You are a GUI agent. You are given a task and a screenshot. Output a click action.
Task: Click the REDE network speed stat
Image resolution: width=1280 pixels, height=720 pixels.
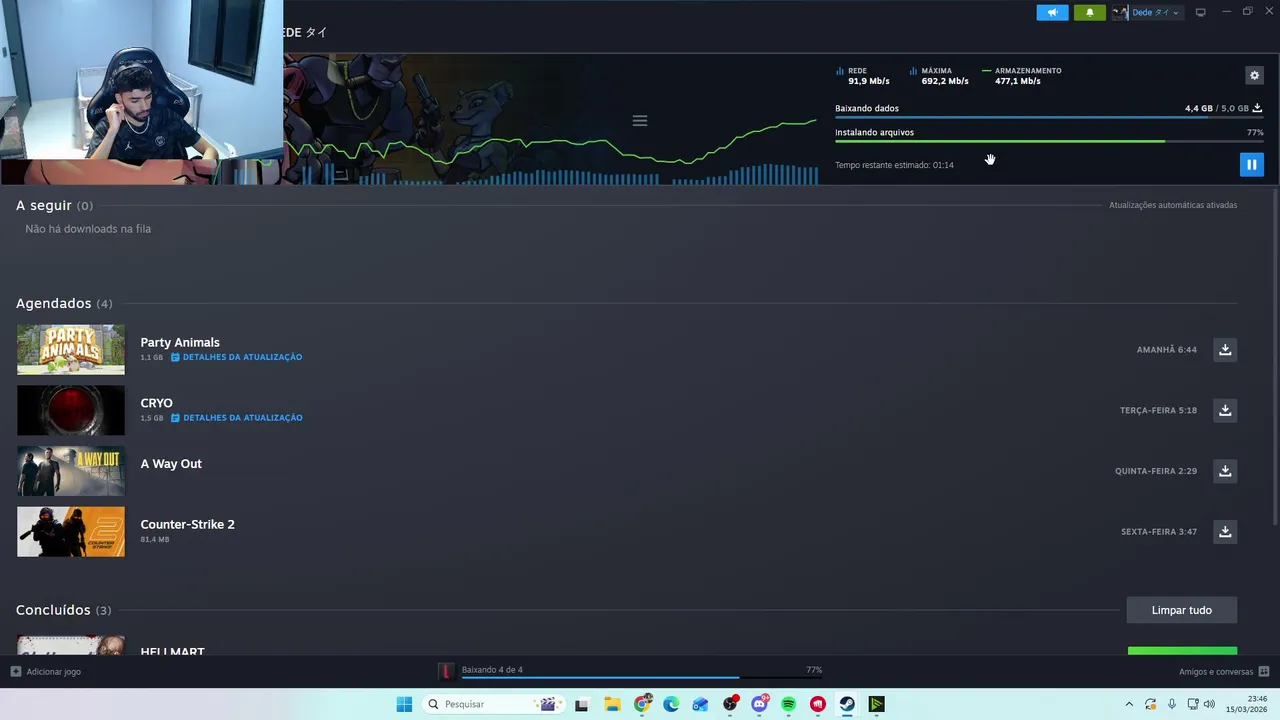[862, 76]
